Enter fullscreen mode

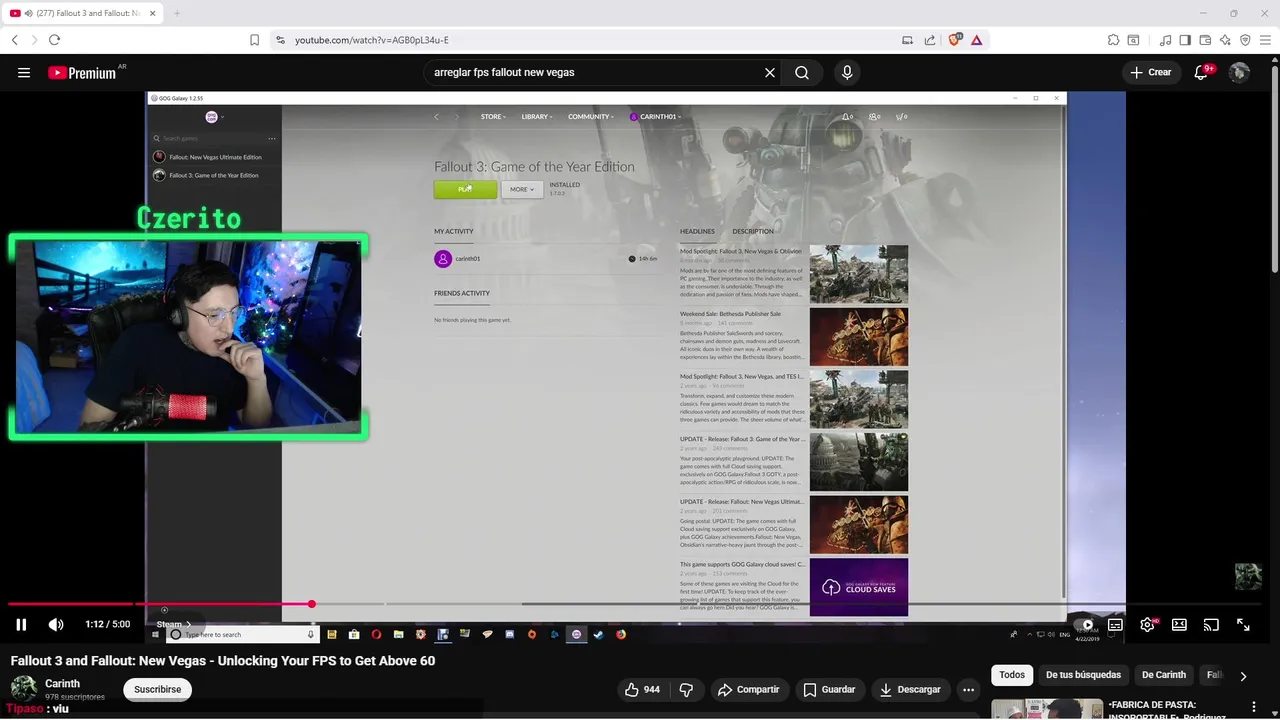[1243, 625]
